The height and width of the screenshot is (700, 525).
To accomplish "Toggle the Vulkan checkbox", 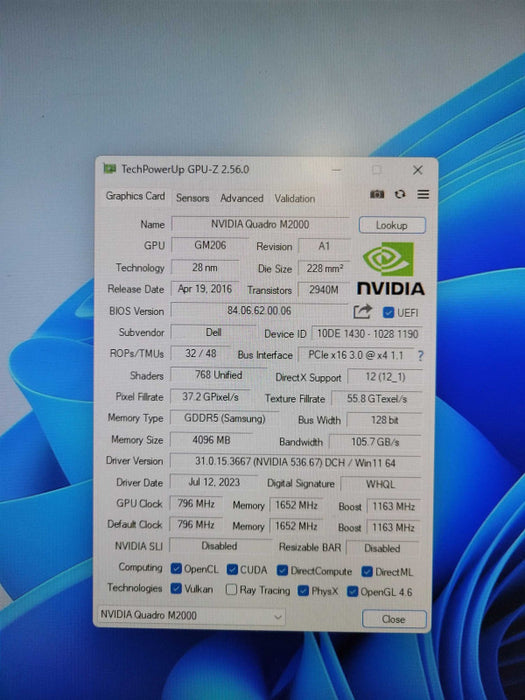I will pyautogui.click(x=176, y=588).
